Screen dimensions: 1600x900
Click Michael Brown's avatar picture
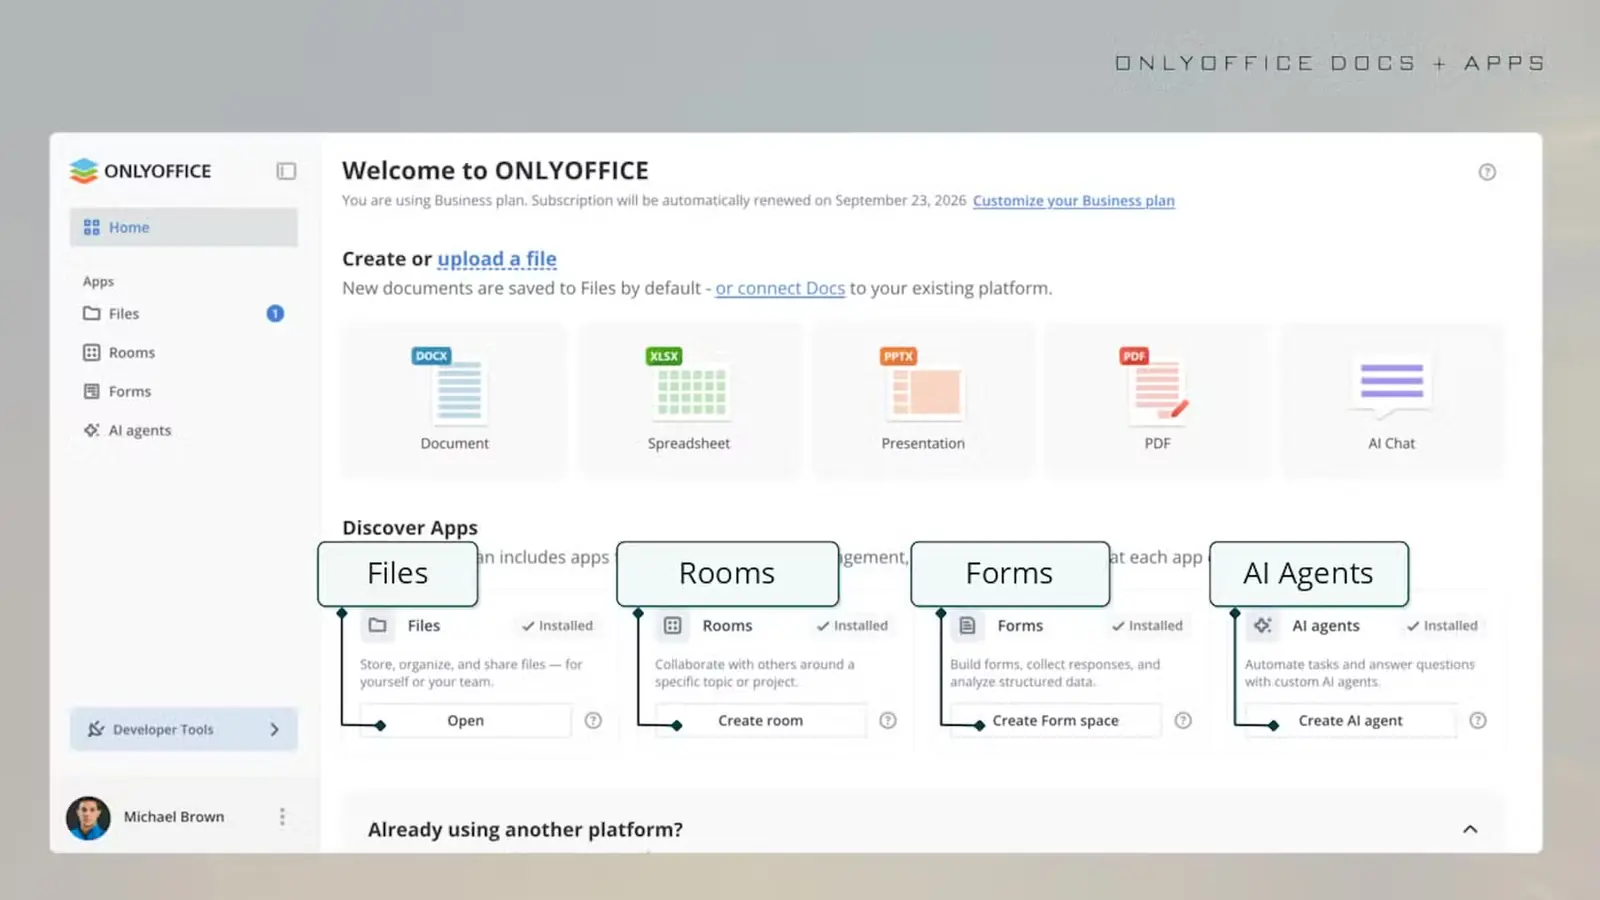point(88,818)
